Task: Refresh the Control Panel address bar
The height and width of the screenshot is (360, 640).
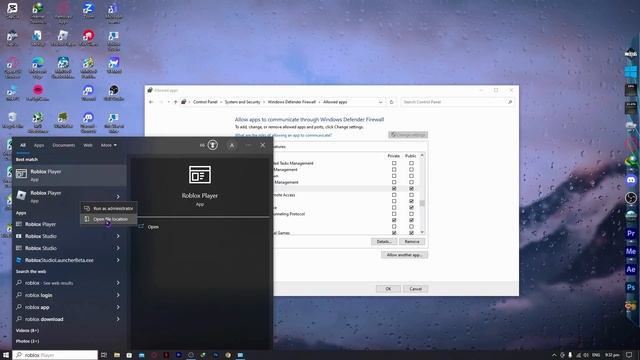Action: point(391,102)
